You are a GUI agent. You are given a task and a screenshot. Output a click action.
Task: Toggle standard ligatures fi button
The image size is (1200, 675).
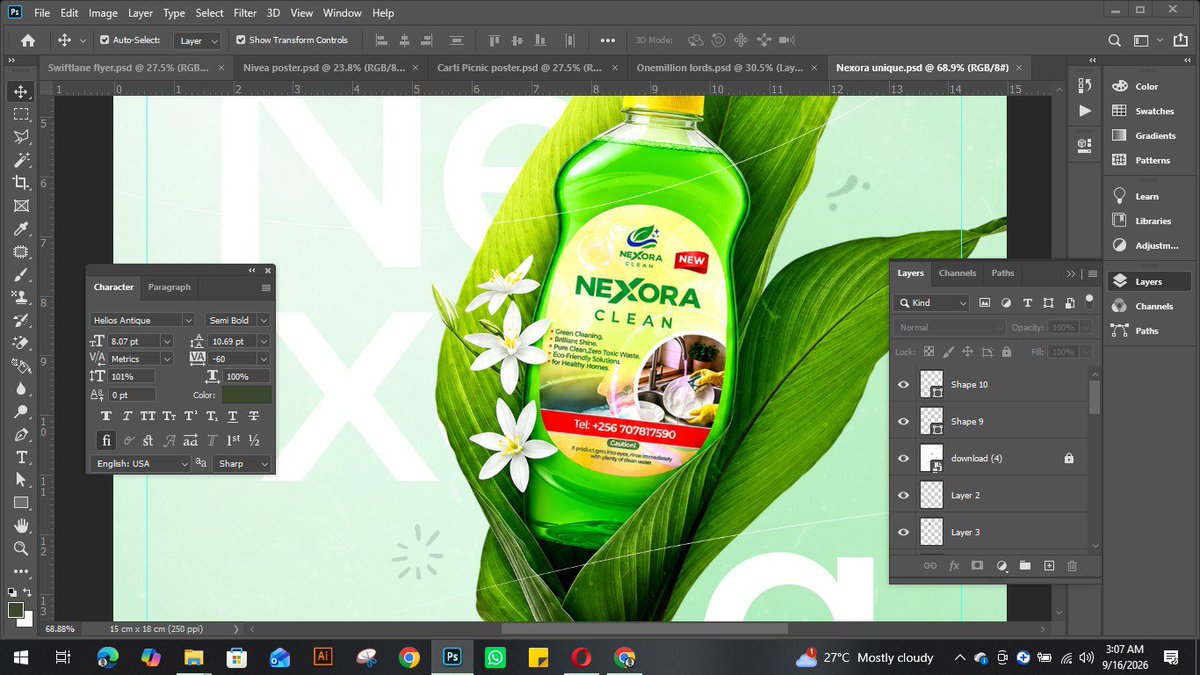point(106,440)
